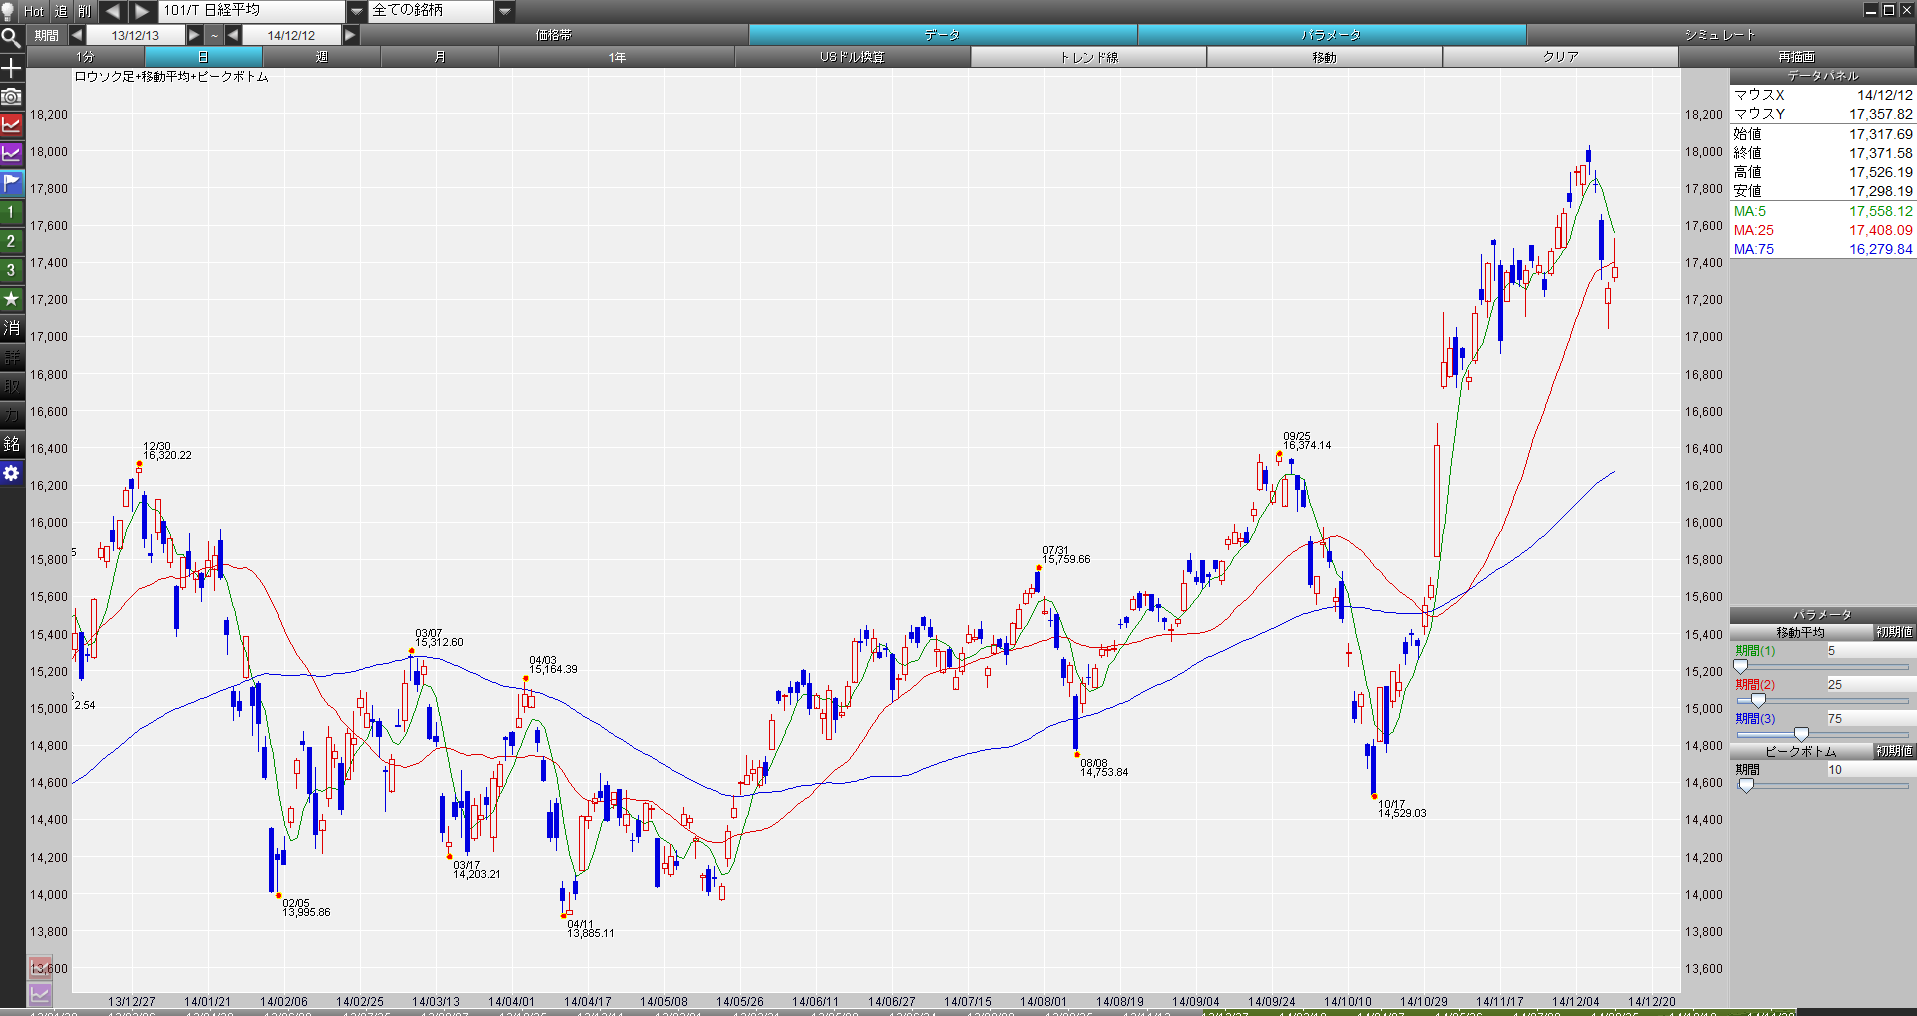Click the 再描画 redraw button

coord(1796,57)
